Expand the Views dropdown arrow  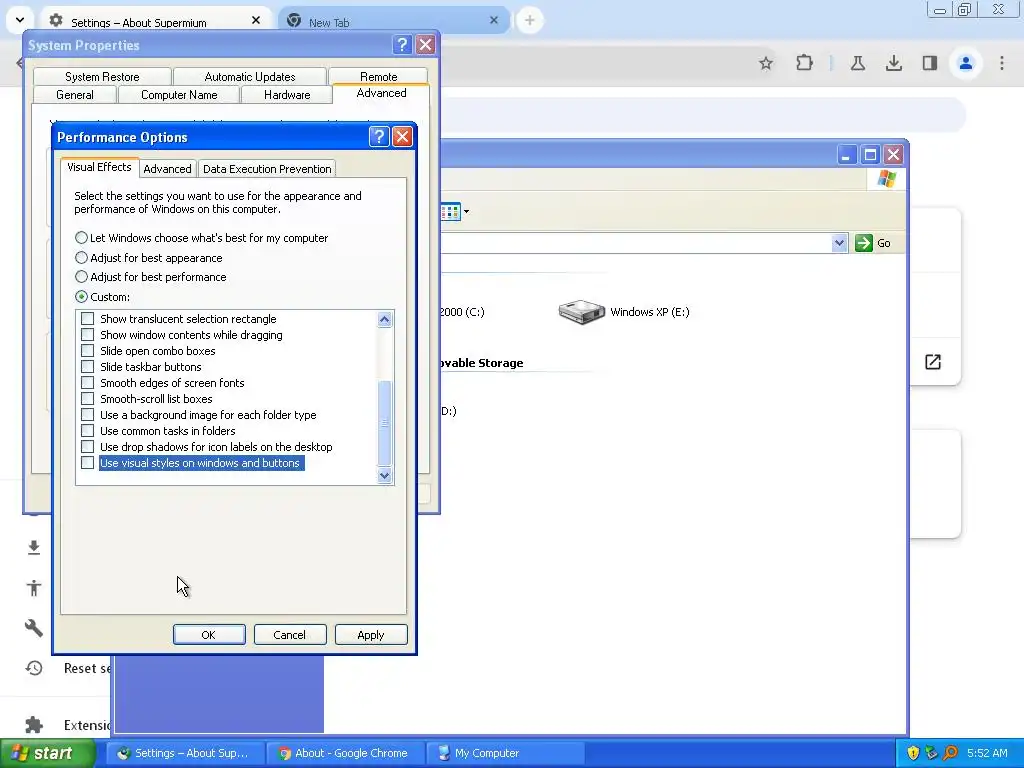(466, 212)
